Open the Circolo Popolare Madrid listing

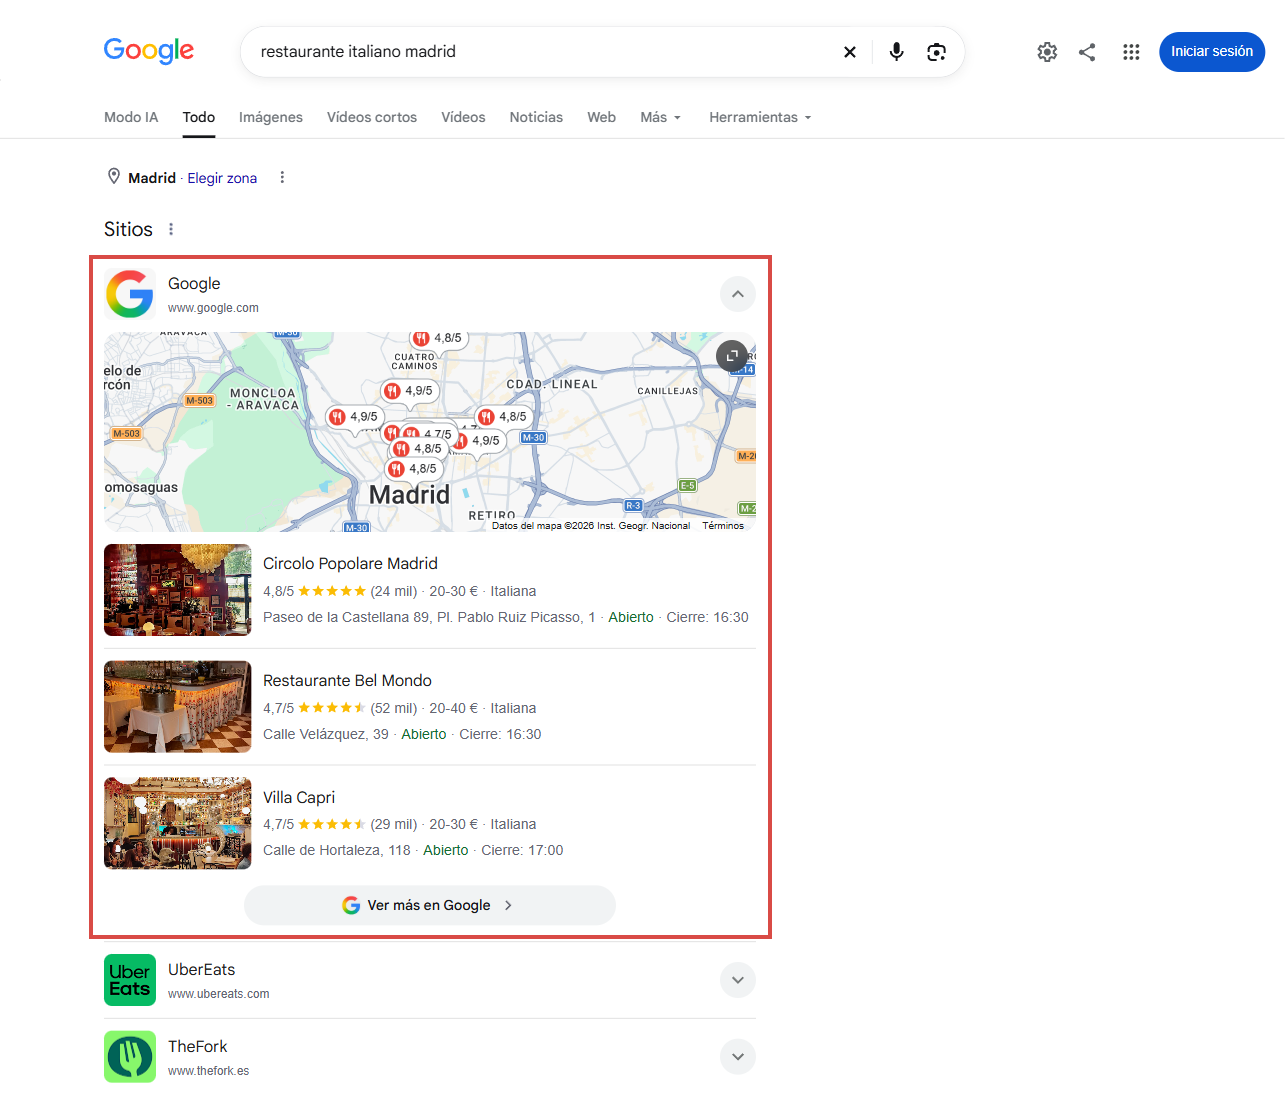pyautogui.click(x=350, y=564)
